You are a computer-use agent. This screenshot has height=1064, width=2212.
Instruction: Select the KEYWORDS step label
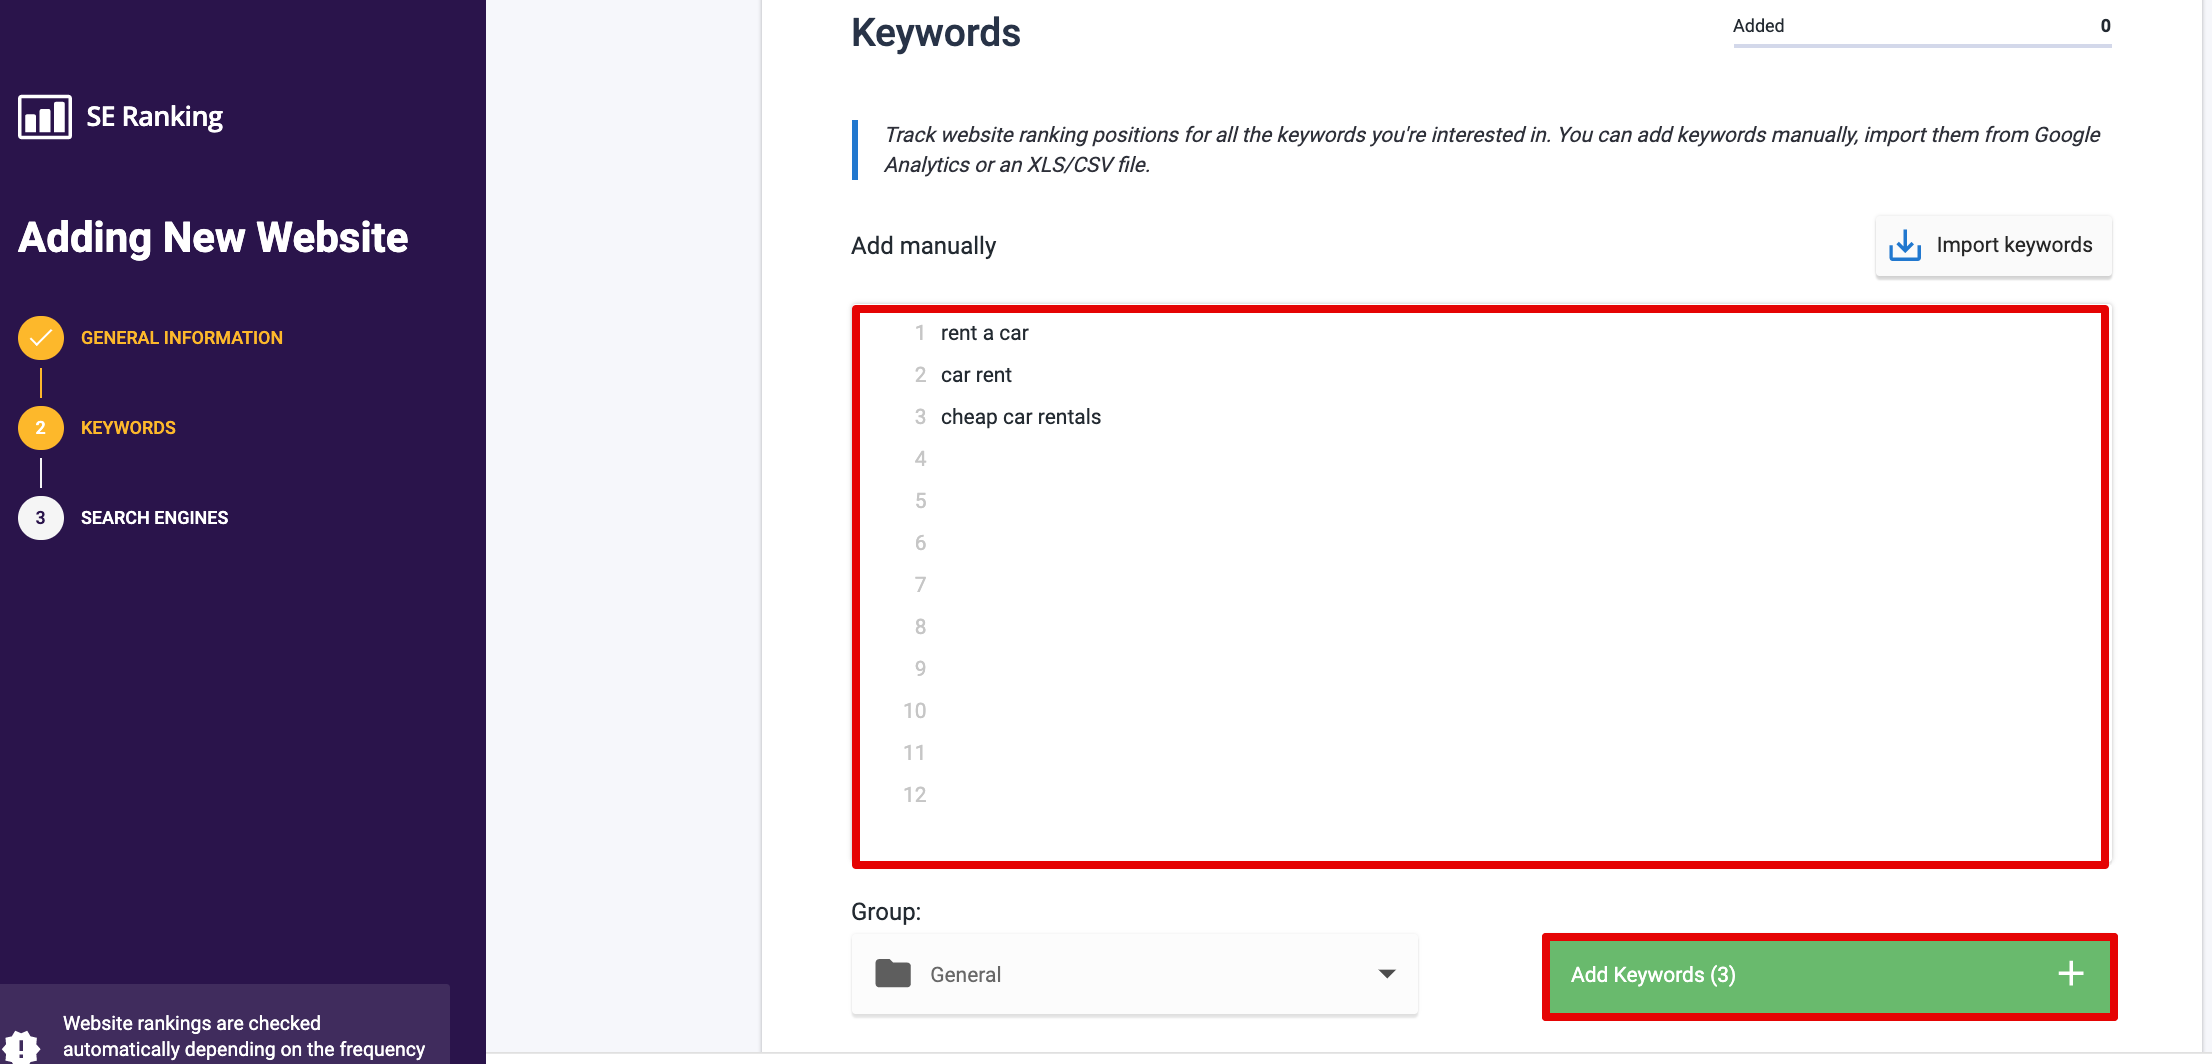(128, 428)
